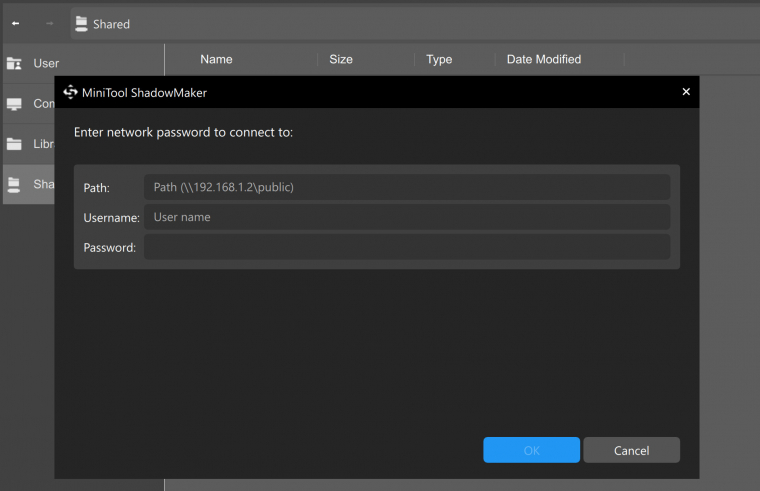760x491 pixels.
Task: Sort by the Type column header
Action: click(x=439, y=59)
